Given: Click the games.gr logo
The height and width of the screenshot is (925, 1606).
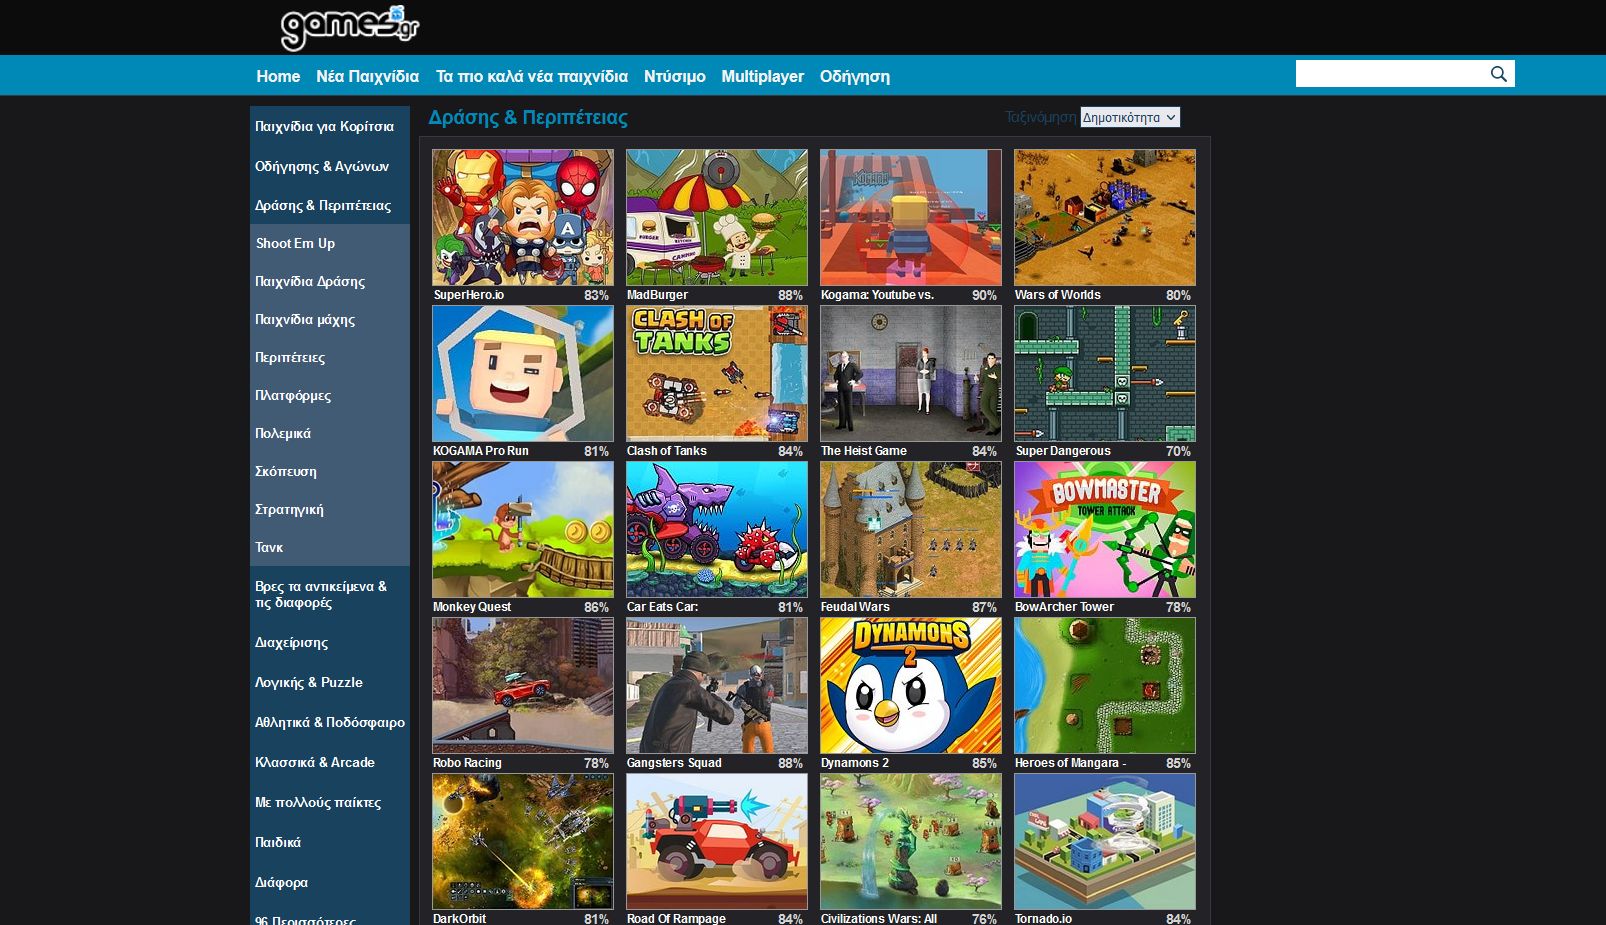Looking at the screenshot, I should [x=350, y=27].
